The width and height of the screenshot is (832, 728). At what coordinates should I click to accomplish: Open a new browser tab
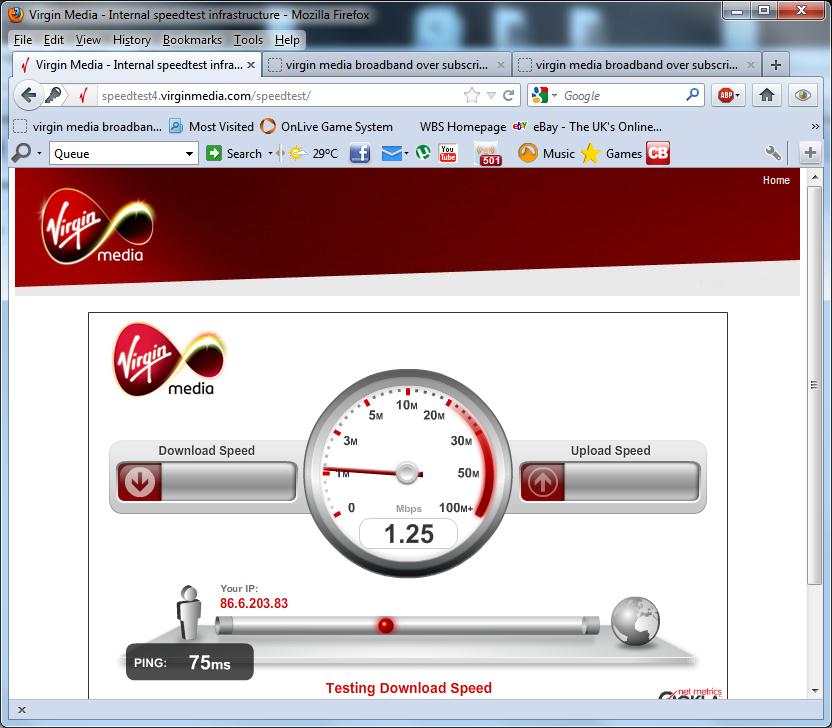click(x=776, y=65)
